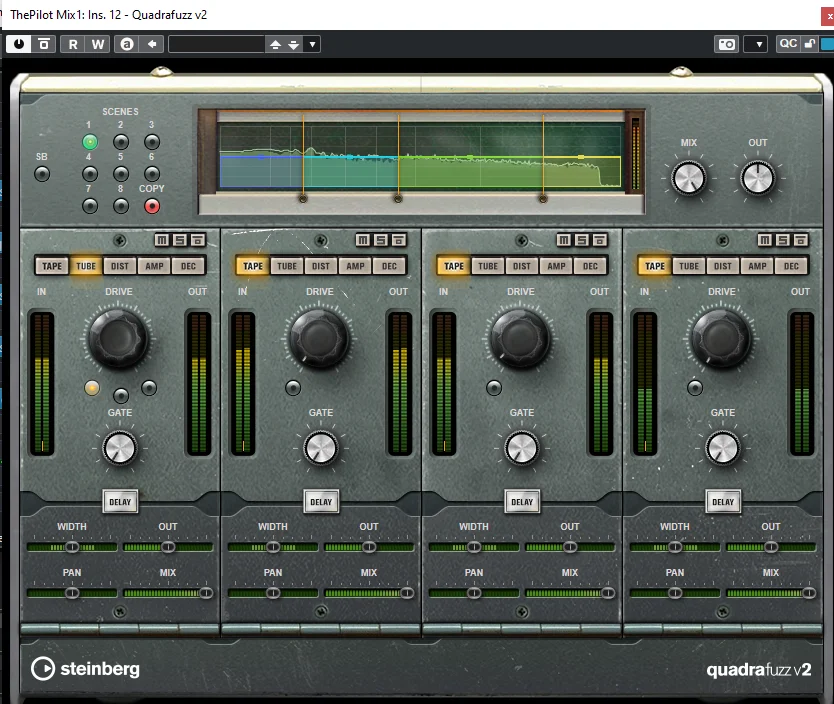The height and width of the screenshot is (704, 834).
Task: Click the red scene COPY button
Action: coord(152,206)
